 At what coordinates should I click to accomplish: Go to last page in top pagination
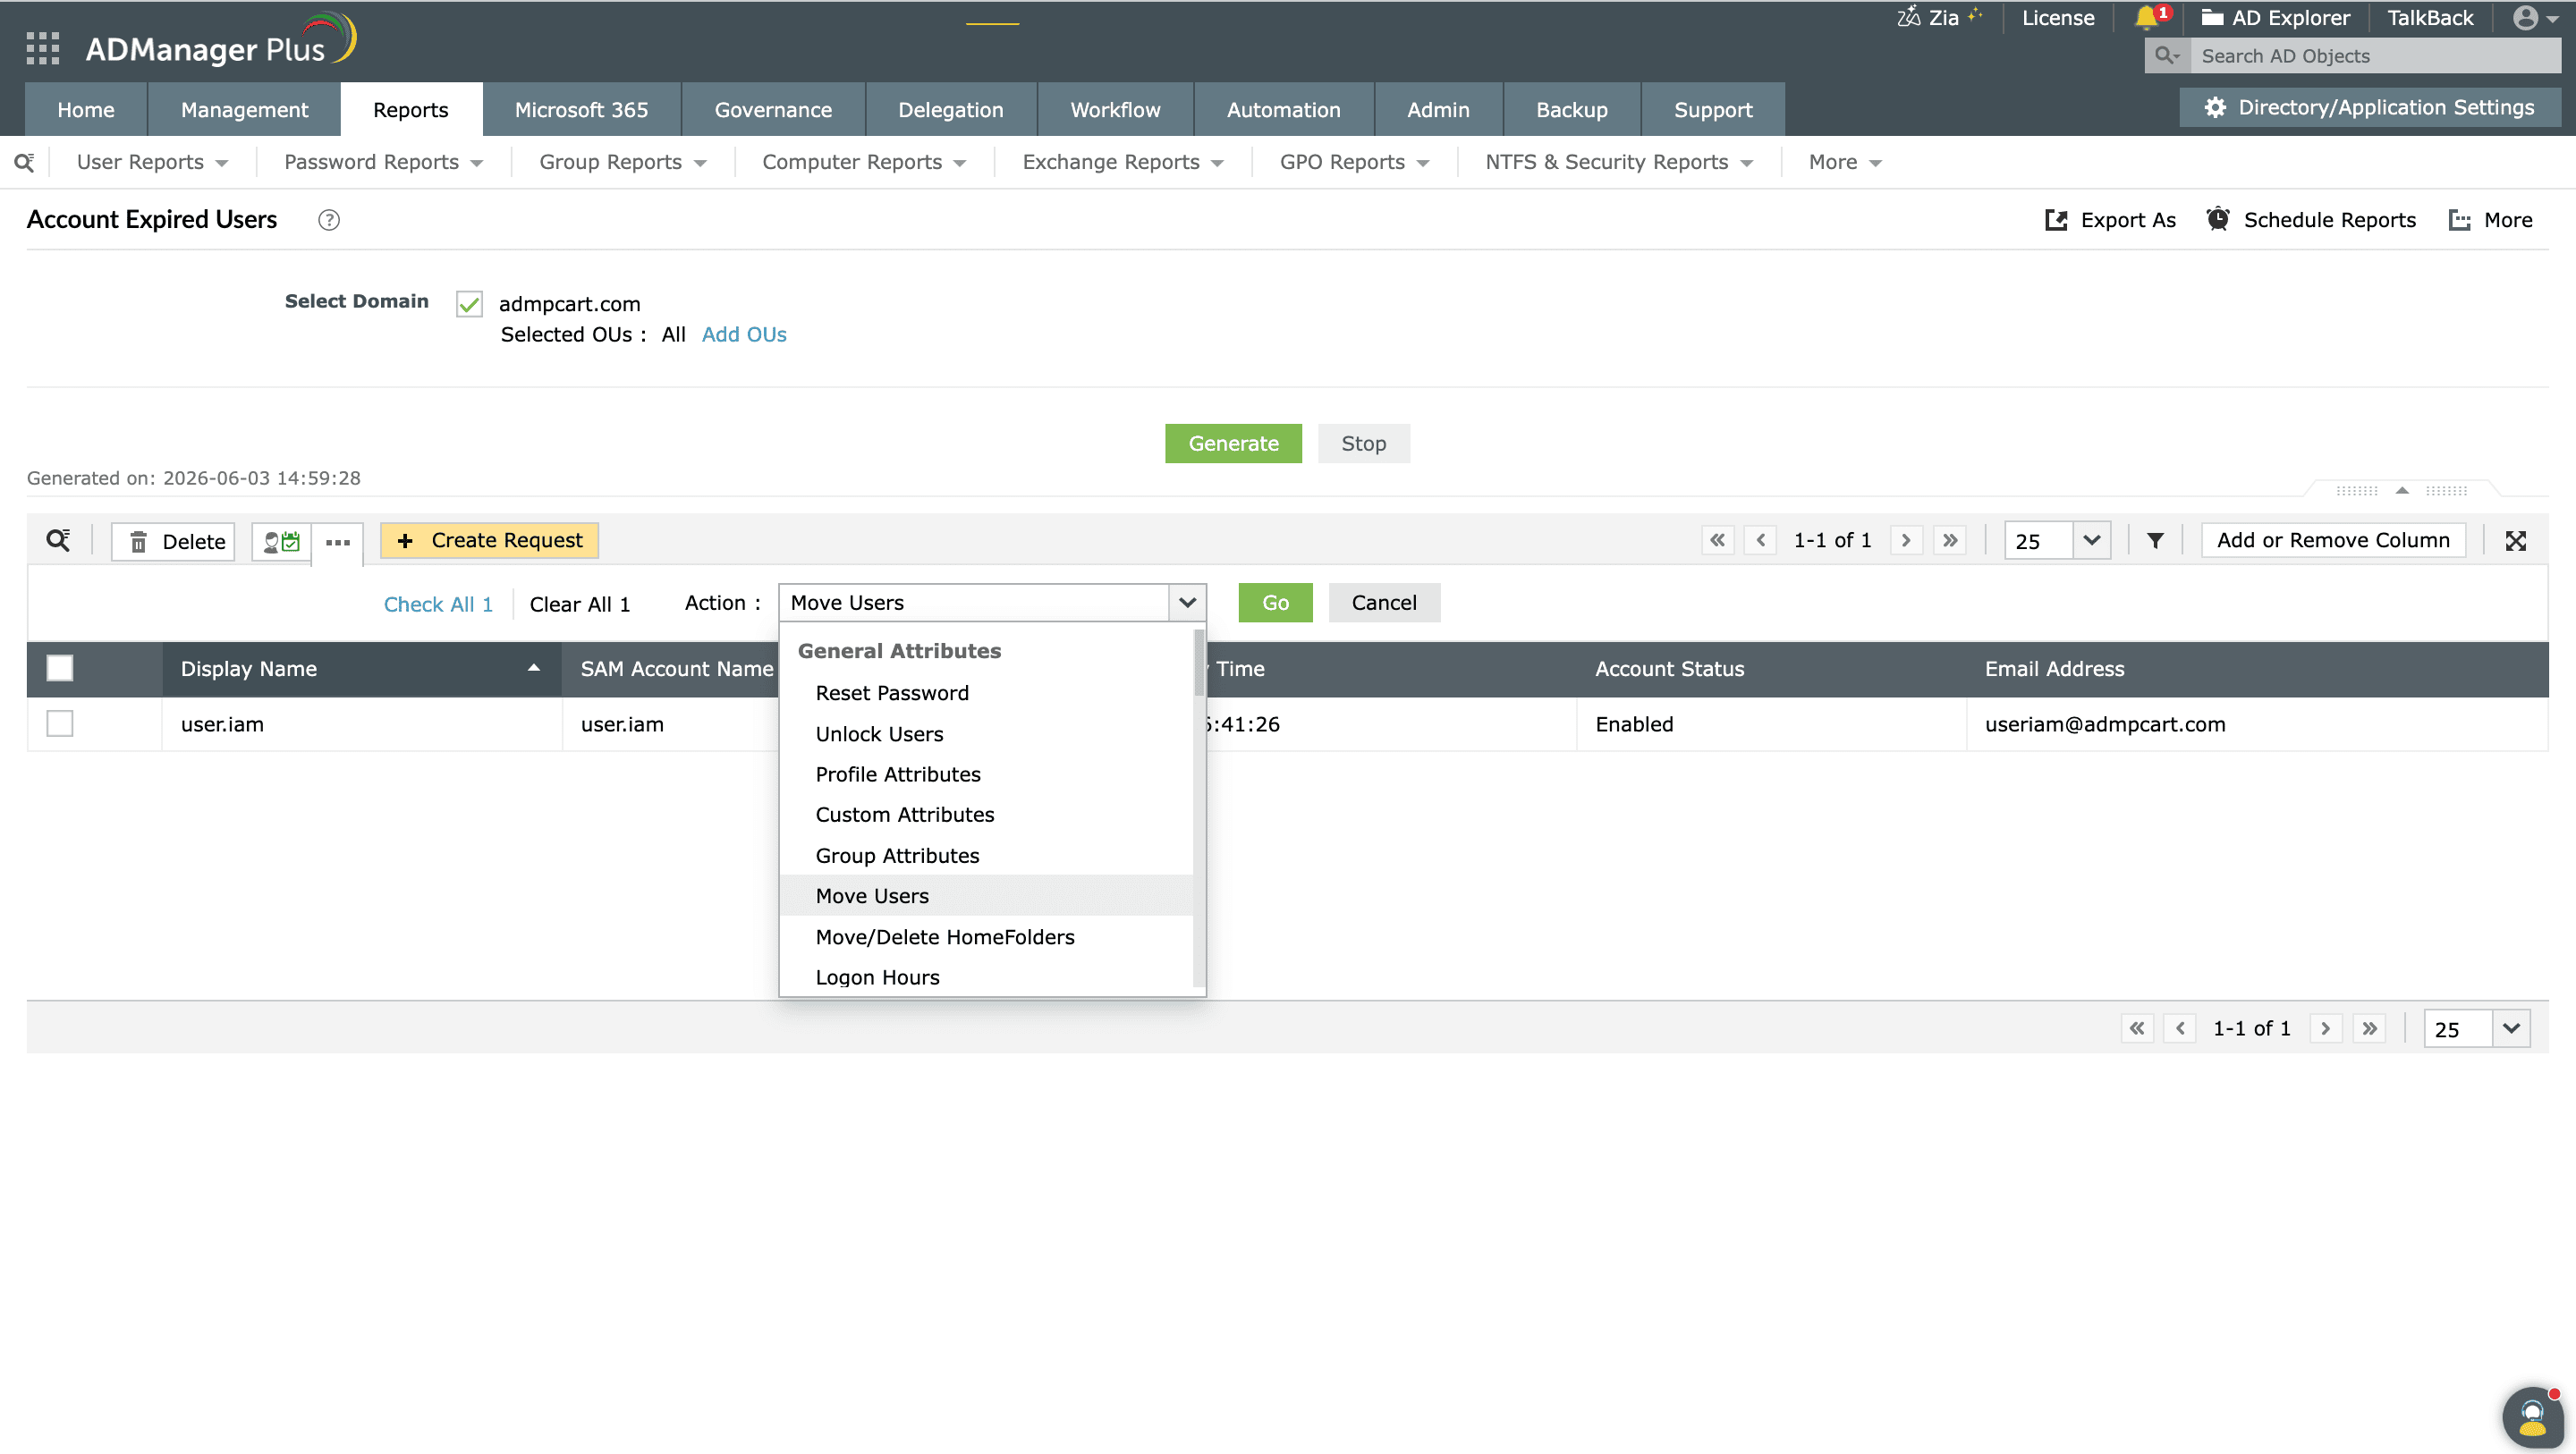click(1949, 541)
